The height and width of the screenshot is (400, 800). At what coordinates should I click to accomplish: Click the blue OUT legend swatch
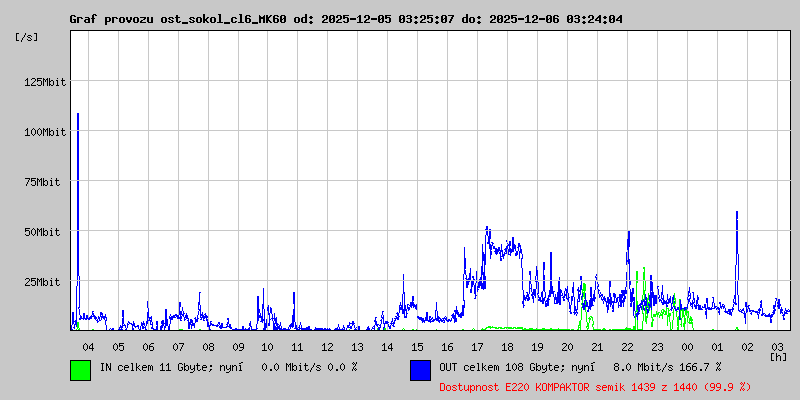click(420, 369)
